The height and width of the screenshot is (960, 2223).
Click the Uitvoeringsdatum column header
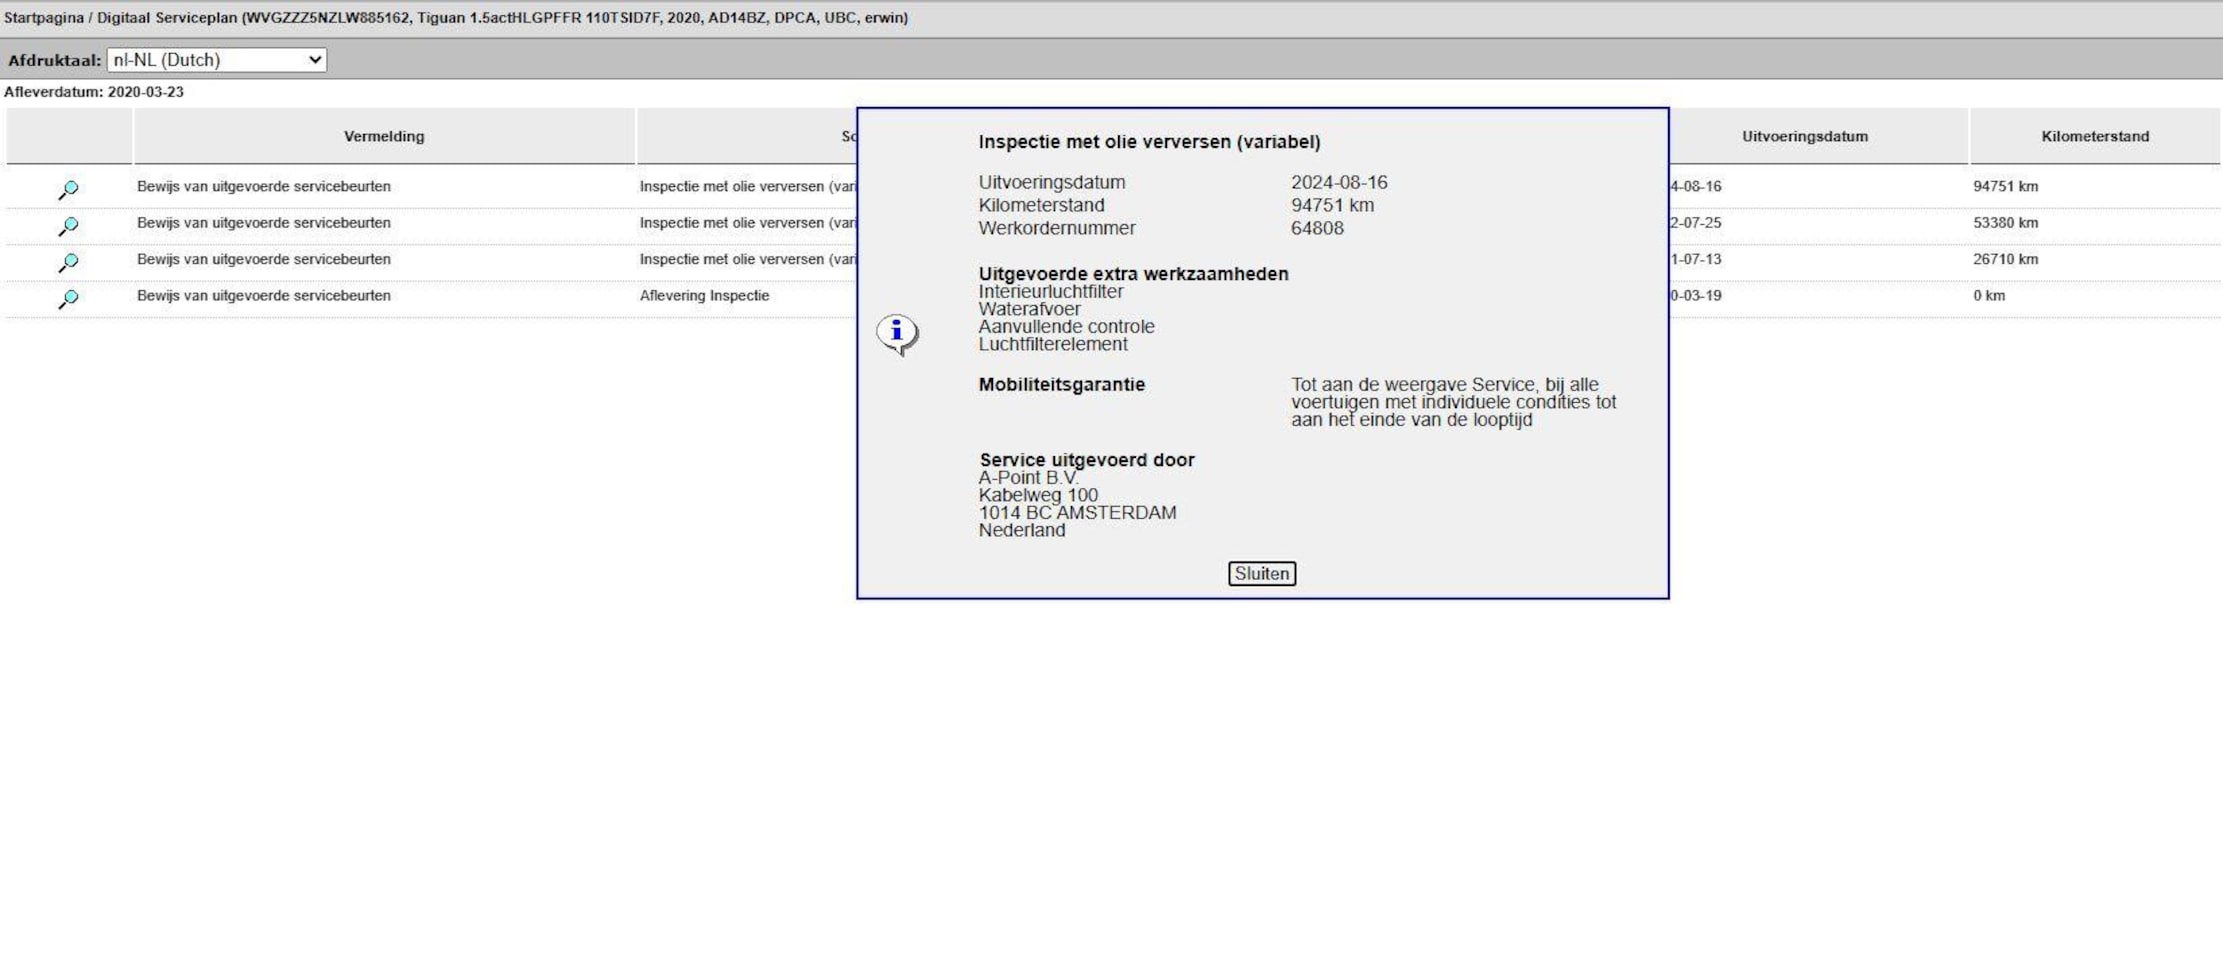1804,136
